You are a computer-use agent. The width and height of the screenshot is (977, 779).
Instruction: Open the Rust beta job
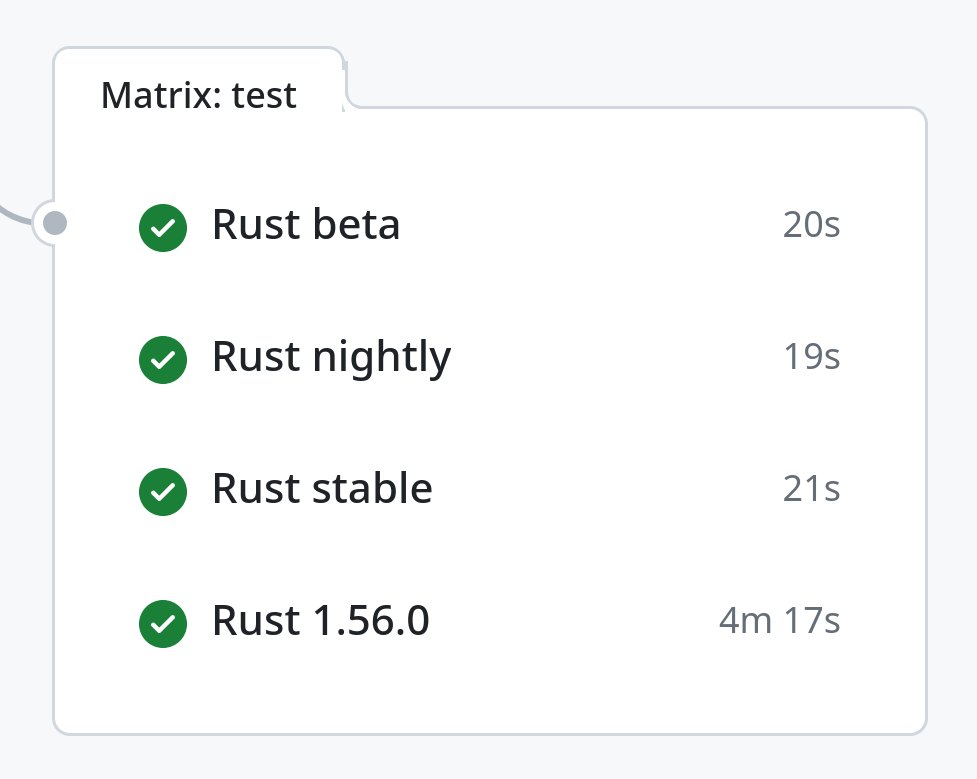pos(306,226)
